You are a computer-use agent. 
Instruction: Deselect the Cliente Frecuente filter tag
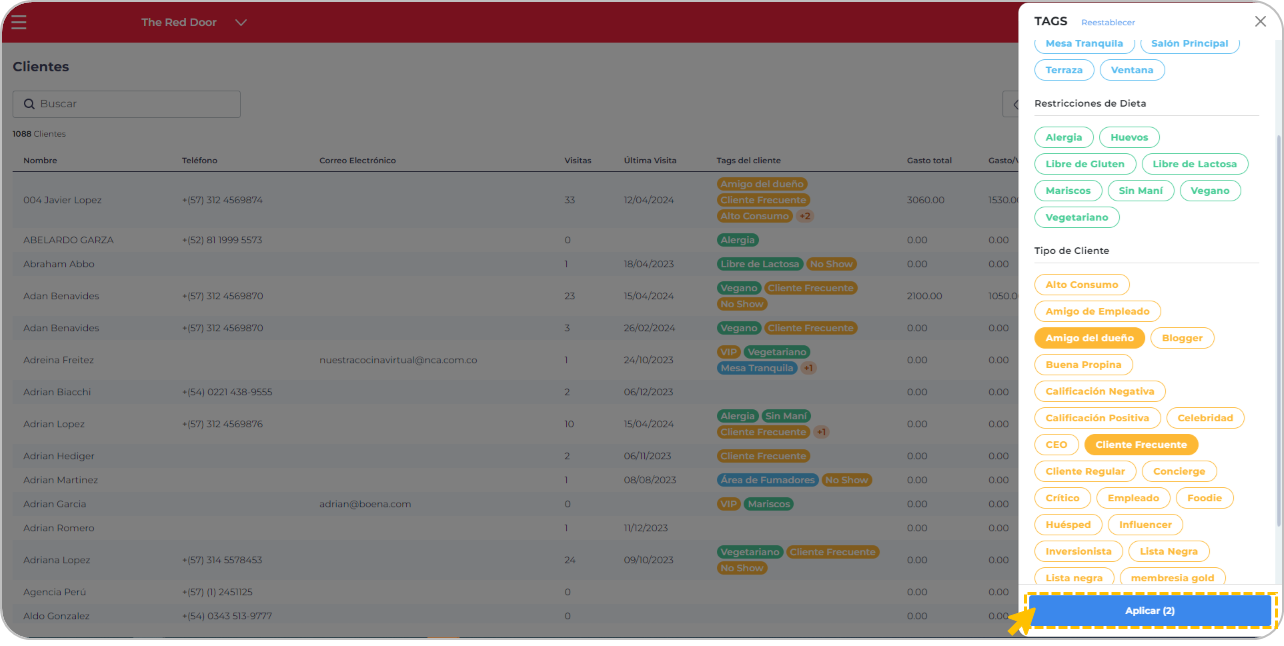coord(1141,445)
